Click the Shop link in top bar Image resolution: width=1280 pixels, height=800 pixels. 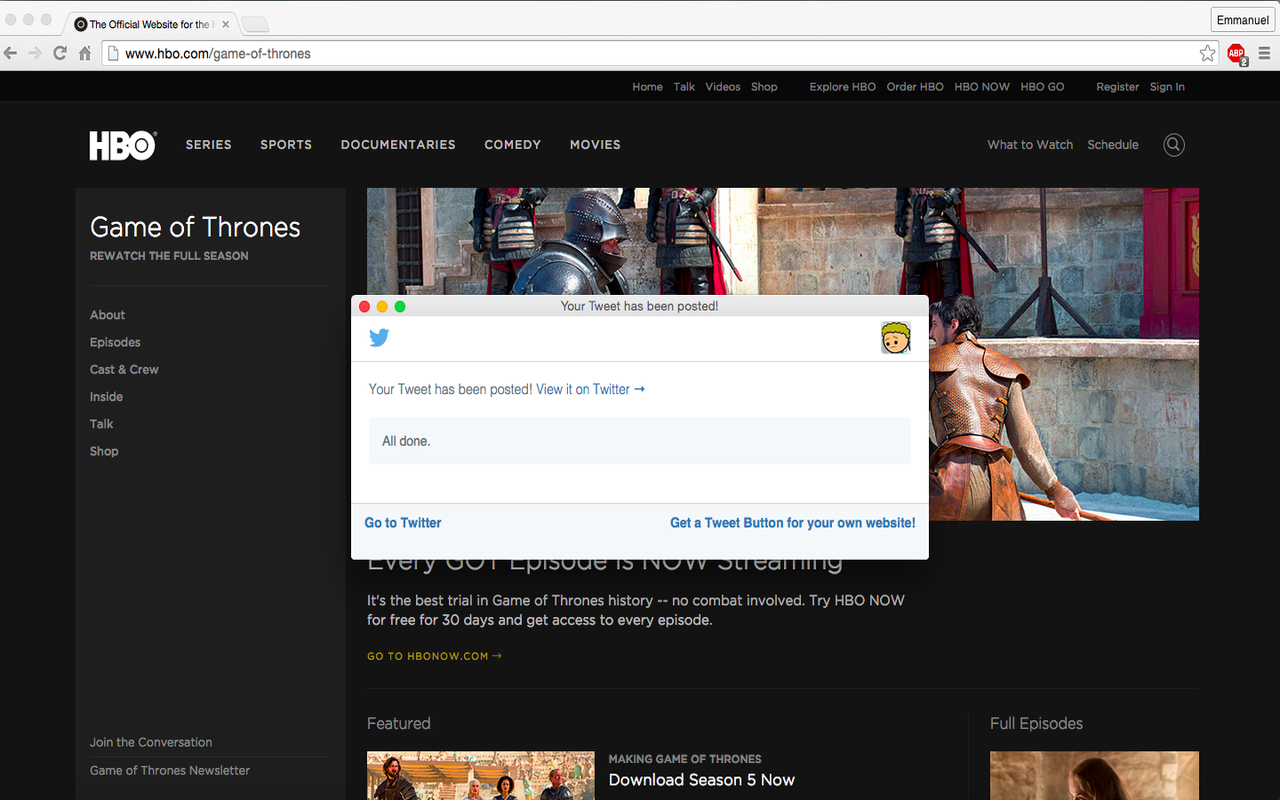click(x=764, y=87)
